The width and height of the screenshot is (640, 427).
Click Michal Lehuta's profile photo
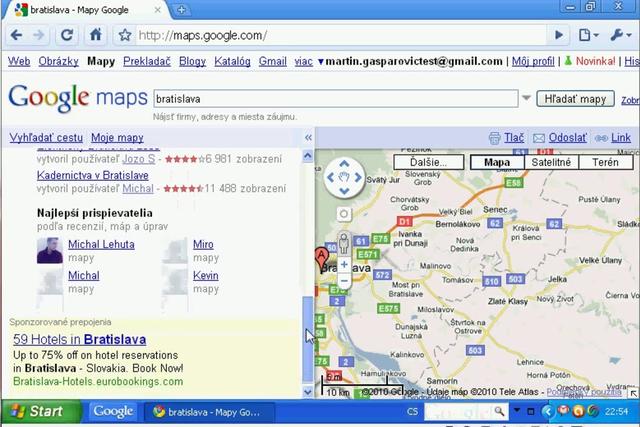pyautogui.click(x=49, y=250)
